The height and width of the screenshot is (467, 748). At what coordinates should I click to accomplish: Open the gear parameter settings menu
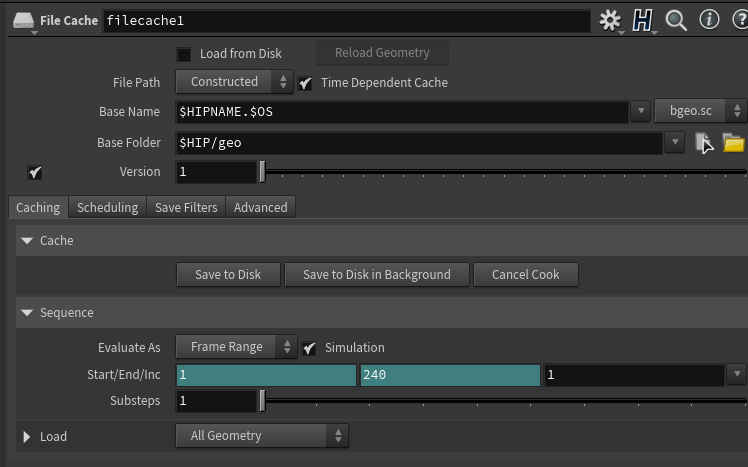[609, 20]
